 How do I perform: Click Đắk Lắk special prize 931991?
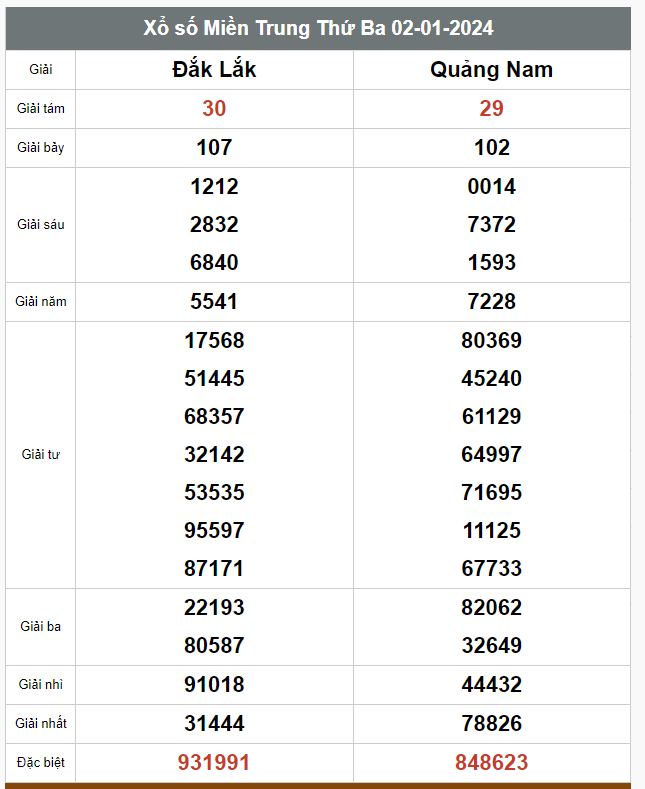(214, 762)
